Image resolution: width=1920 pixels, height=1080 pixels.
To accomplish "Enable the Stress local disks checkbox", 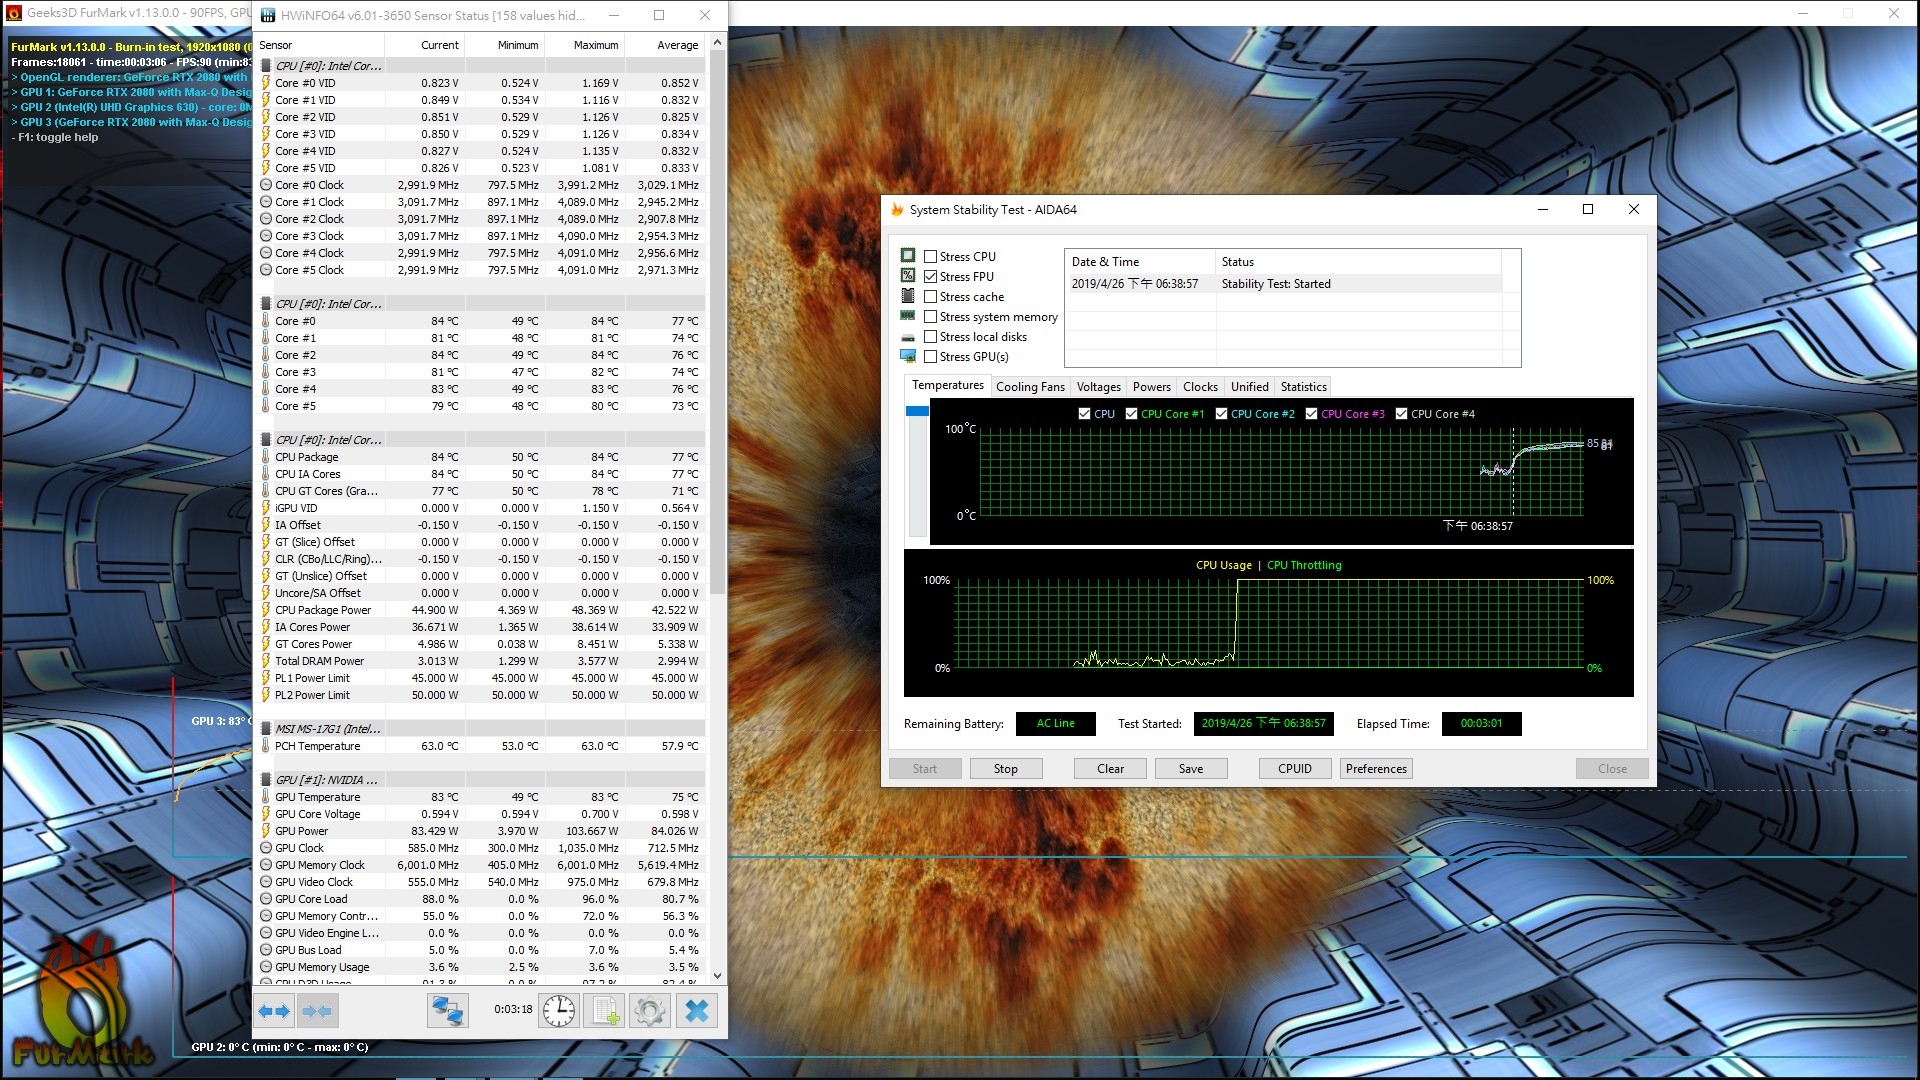I will point(931,336).
